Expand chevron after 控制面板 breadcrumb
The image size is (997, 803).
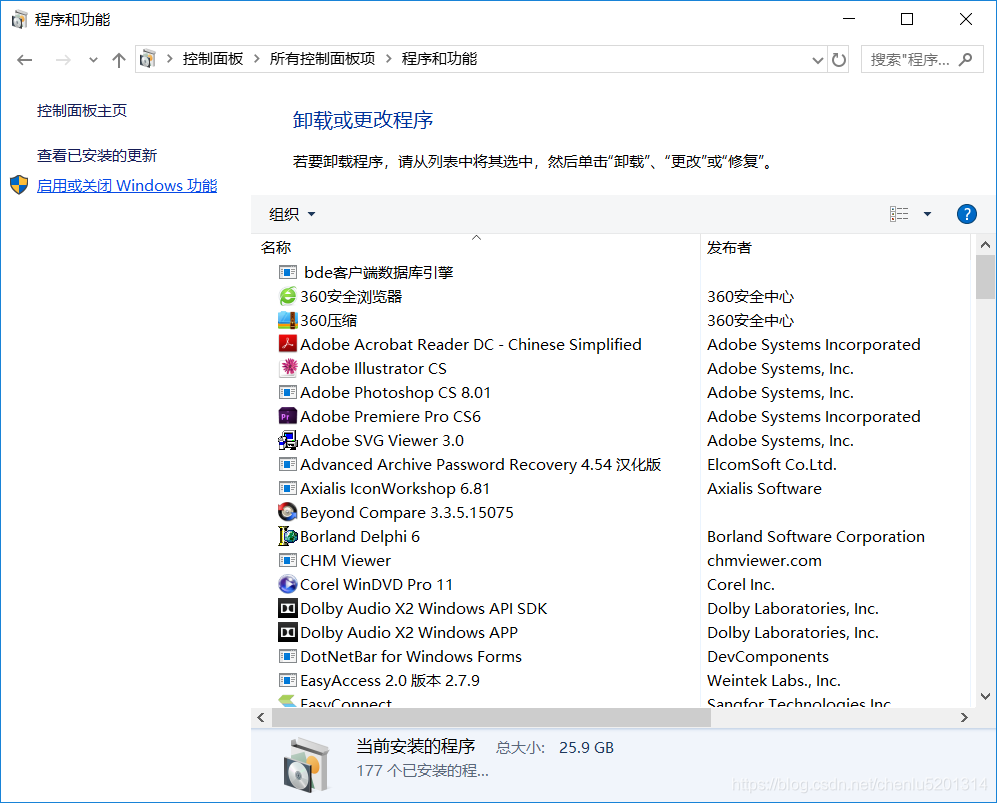pyautogui.click(x=256, y=58)
